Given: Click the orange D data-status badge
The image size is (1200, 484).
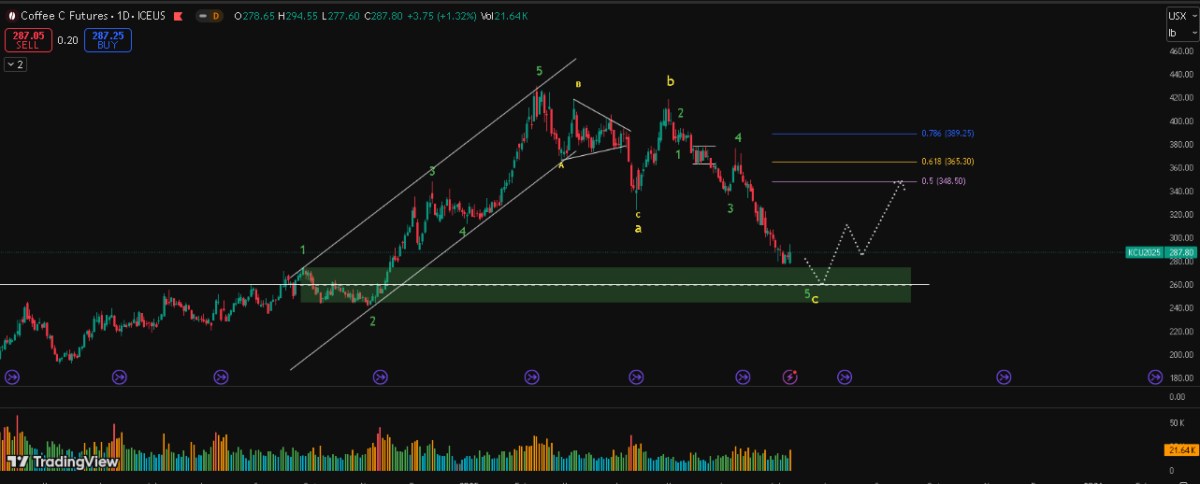Looking at the screenshot, I should (x=214, y=17).
